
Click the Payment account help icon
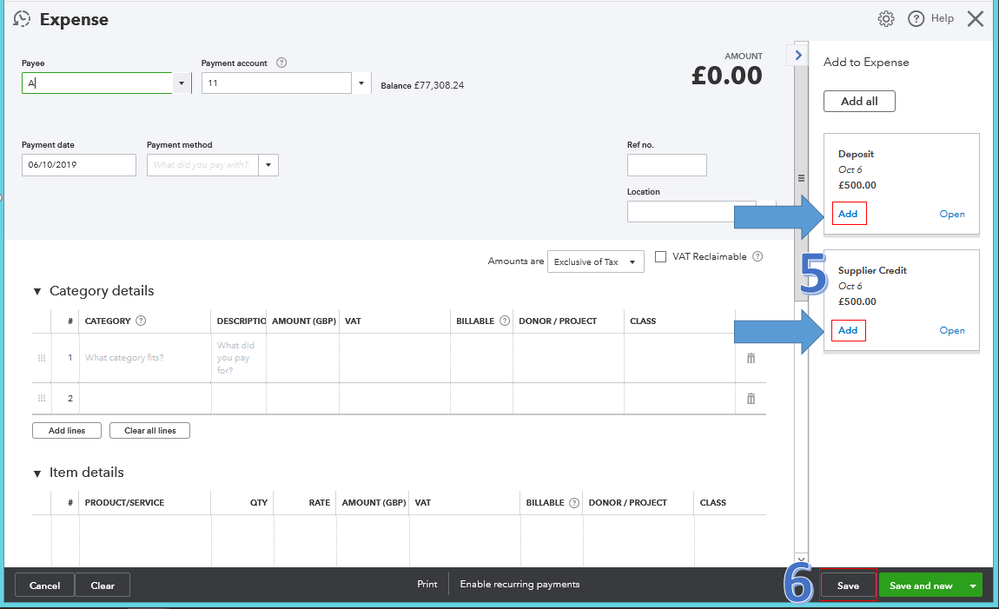click(282, 62)
